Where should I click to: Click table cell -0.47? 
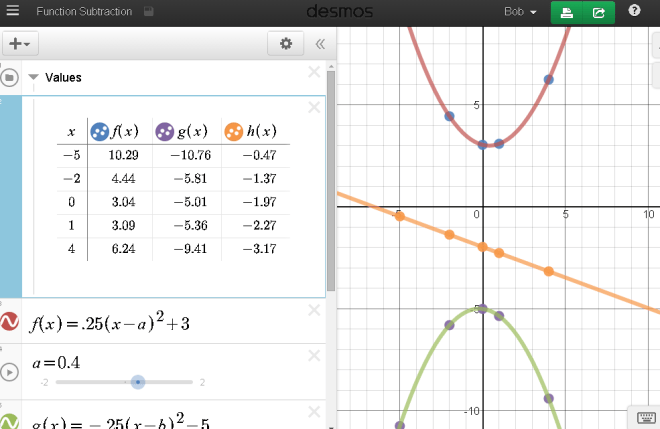259,155
